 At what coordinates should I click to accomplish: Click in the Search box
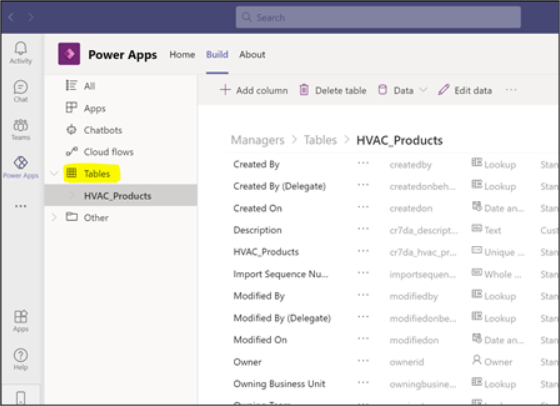click(378, 17)
